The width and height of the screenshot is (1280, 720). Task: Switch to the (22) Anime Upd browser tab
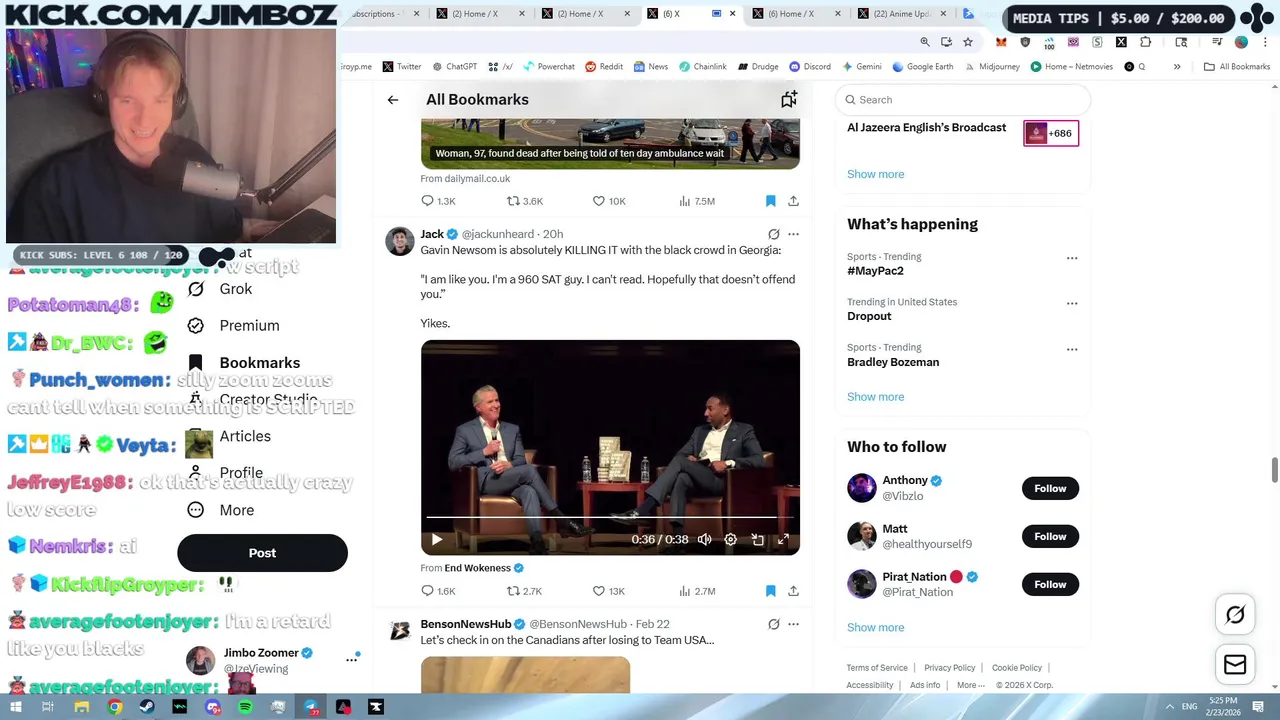(x=902, y=14)
